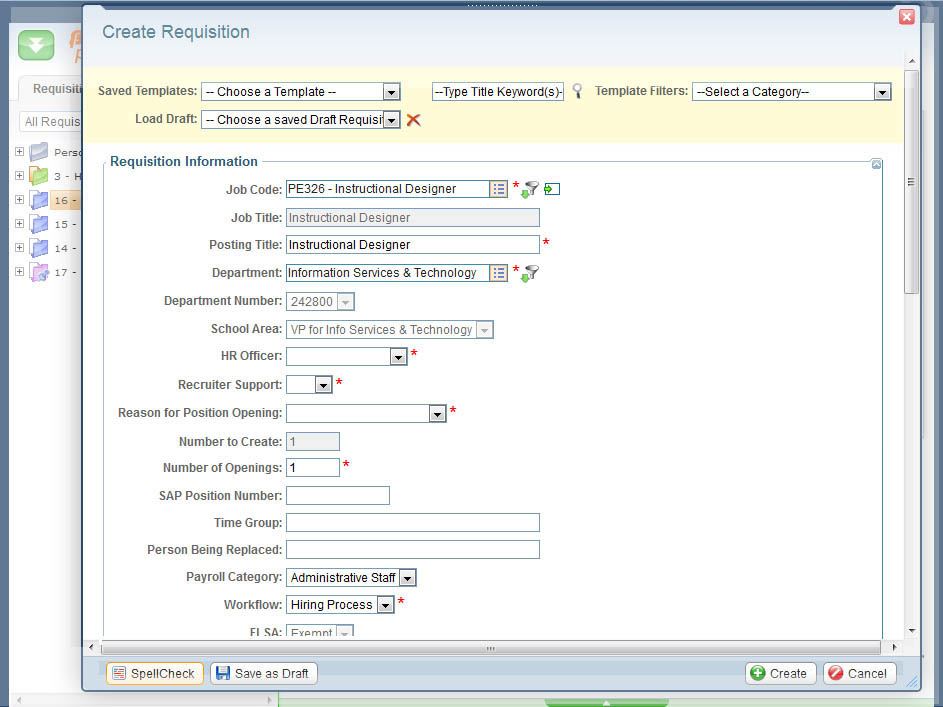Image resolution: width=943 pixels, height=707 pixels.
Task: Click the Create button
Action: click(780, 674)
